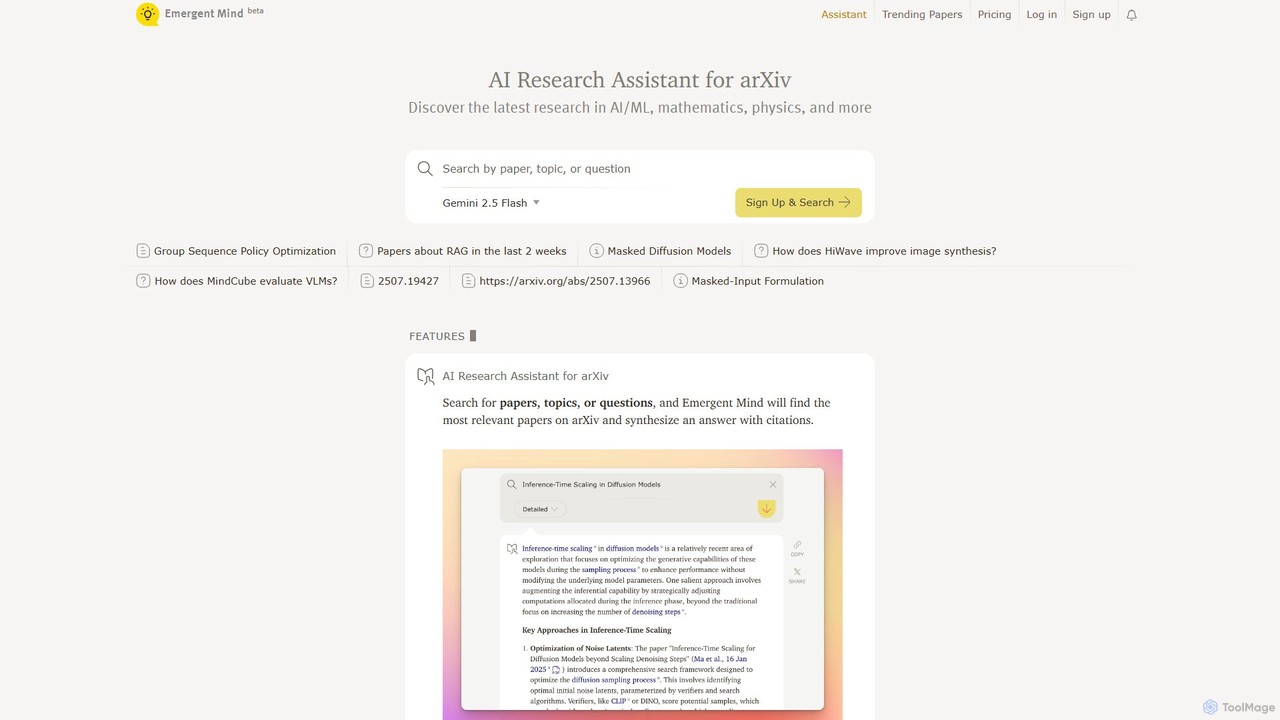Screen dimensions: 1280x720
Task: Click the info icon beside Masked-Input Formulation
Action: click(x=680, y=281)
